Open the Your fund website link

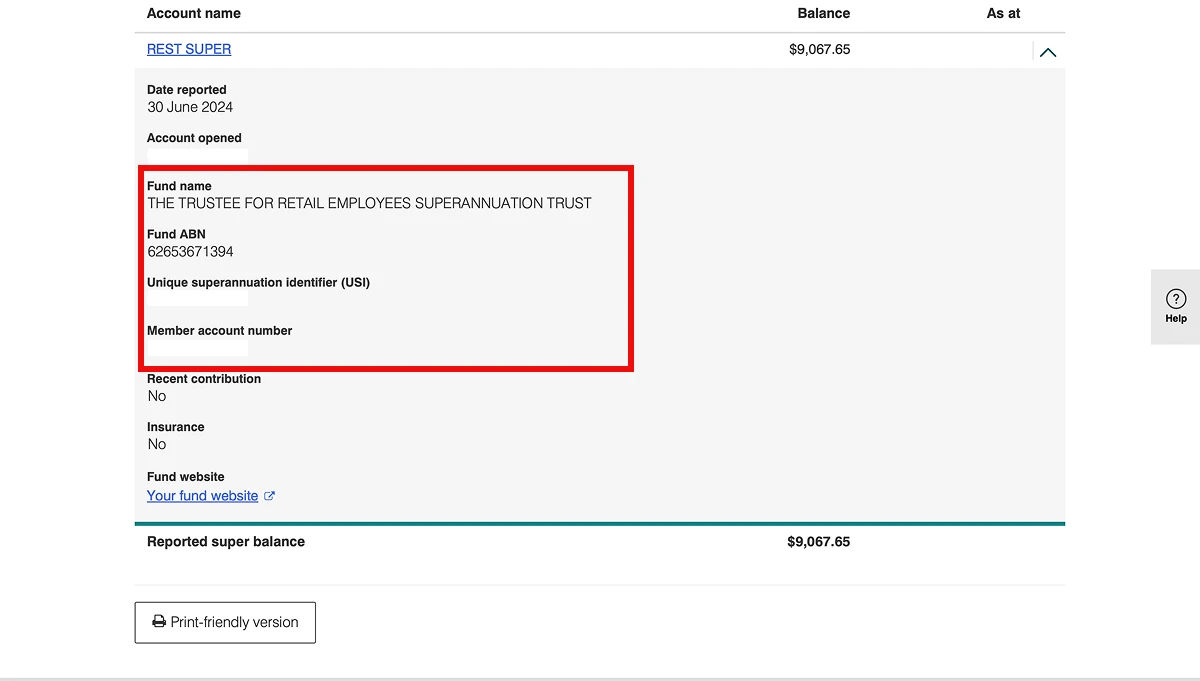tap(202, 496)
